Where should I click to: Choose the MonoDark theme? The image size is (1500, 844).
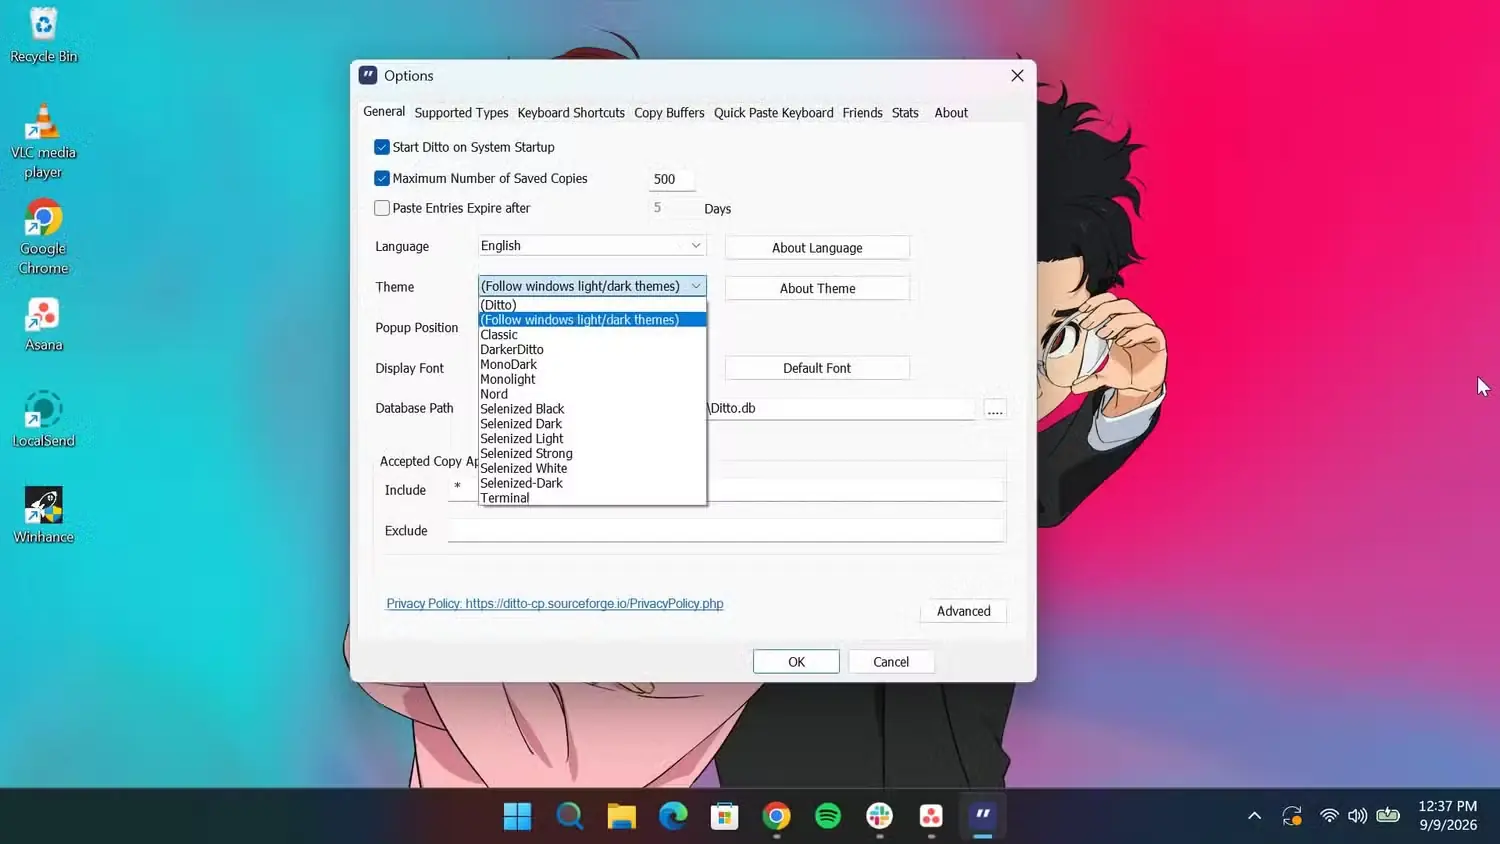click(x=592, y=364)
